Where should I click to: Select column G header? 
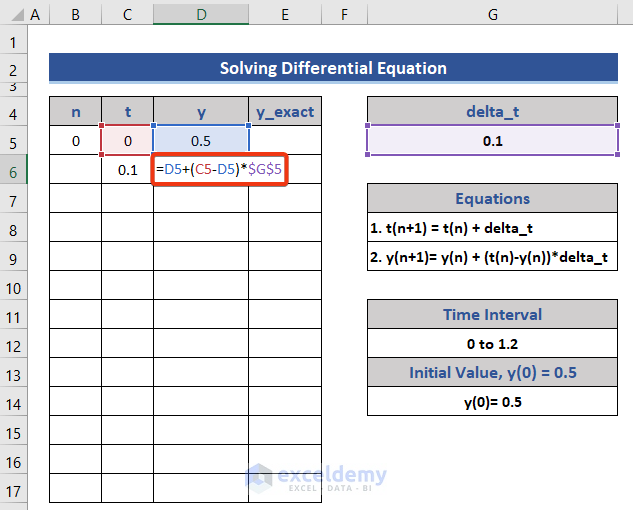coord(493,15)
